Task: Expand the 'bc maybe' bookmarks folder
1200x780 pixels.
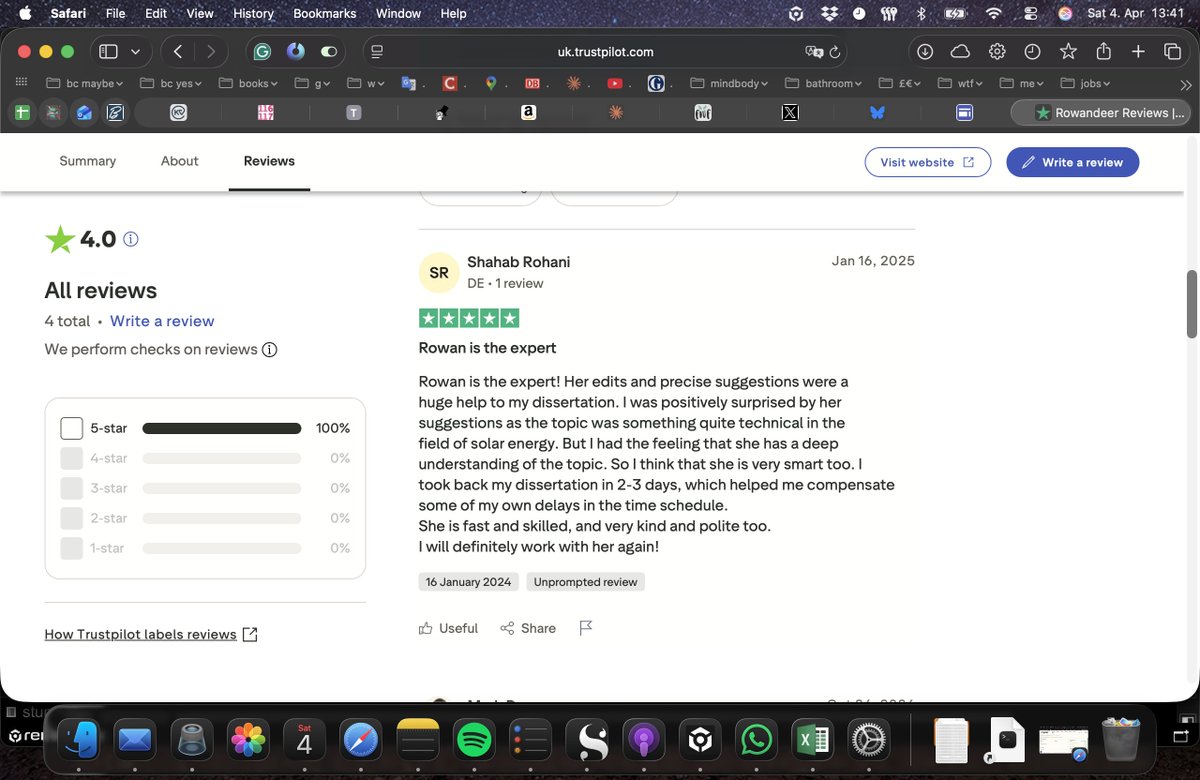Action: coord(82,84)
